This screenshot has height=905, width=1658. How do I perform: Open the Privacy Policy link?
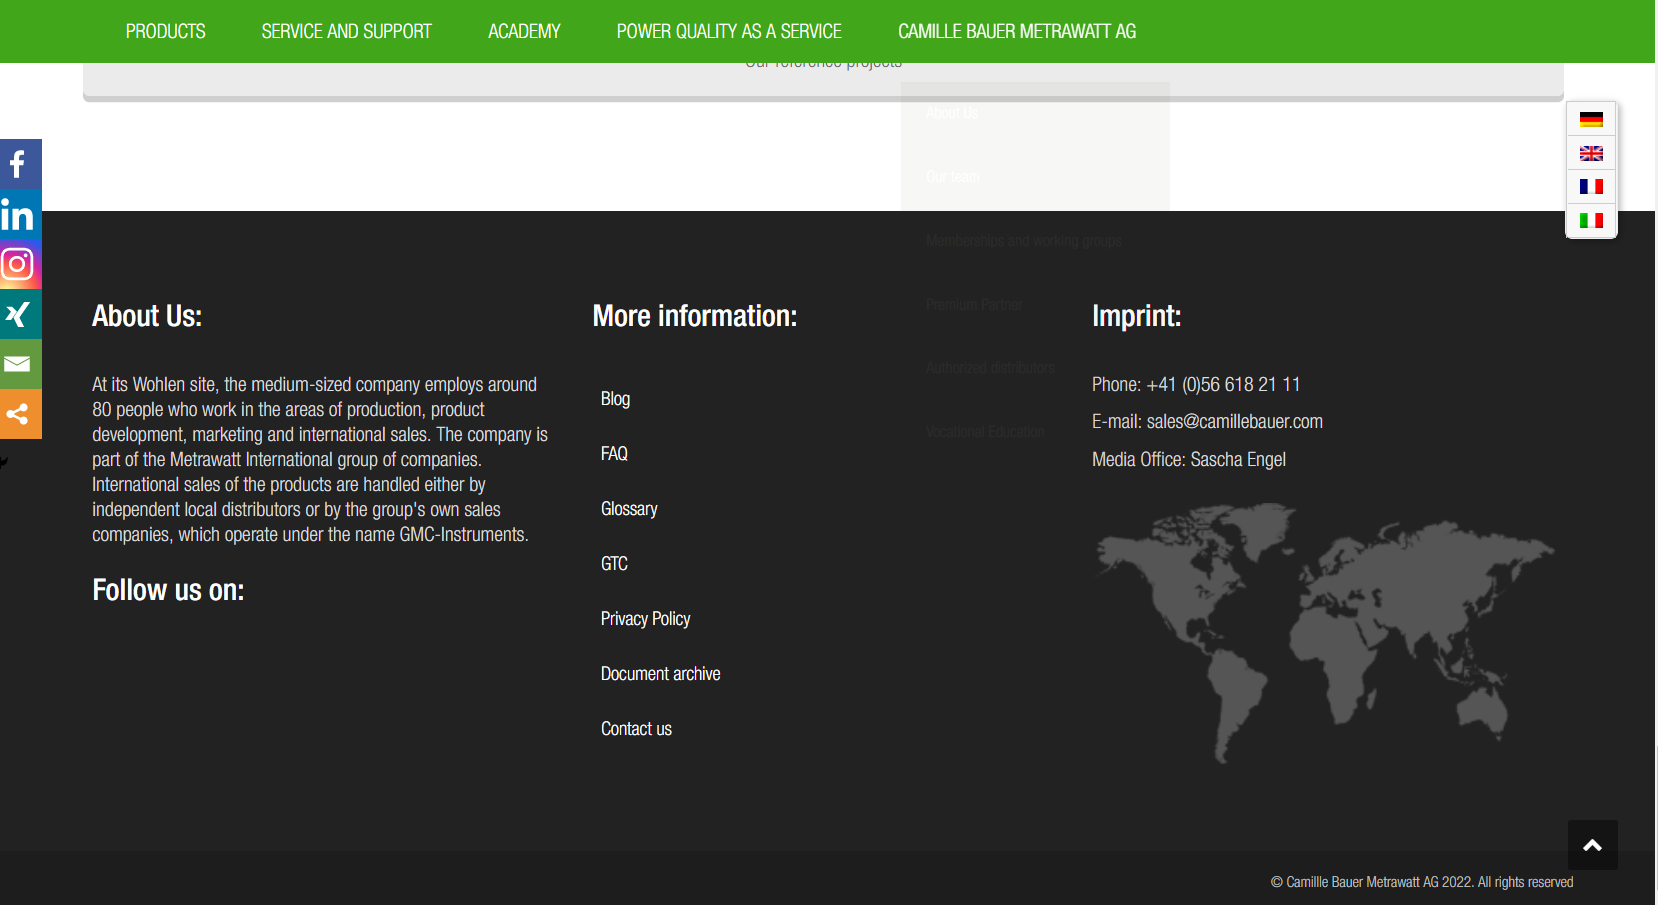[645, 618]
